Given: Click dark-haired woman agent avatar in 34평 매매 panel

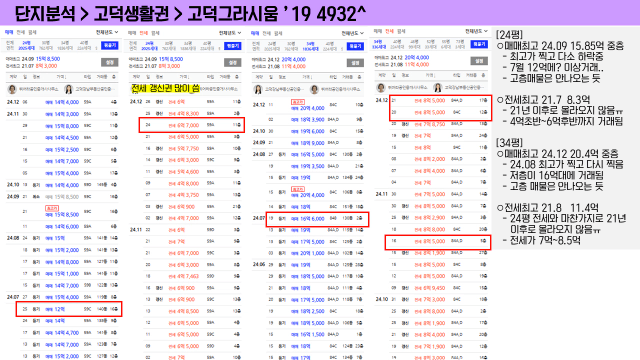Looking at the screenshot, I should 258,89.
